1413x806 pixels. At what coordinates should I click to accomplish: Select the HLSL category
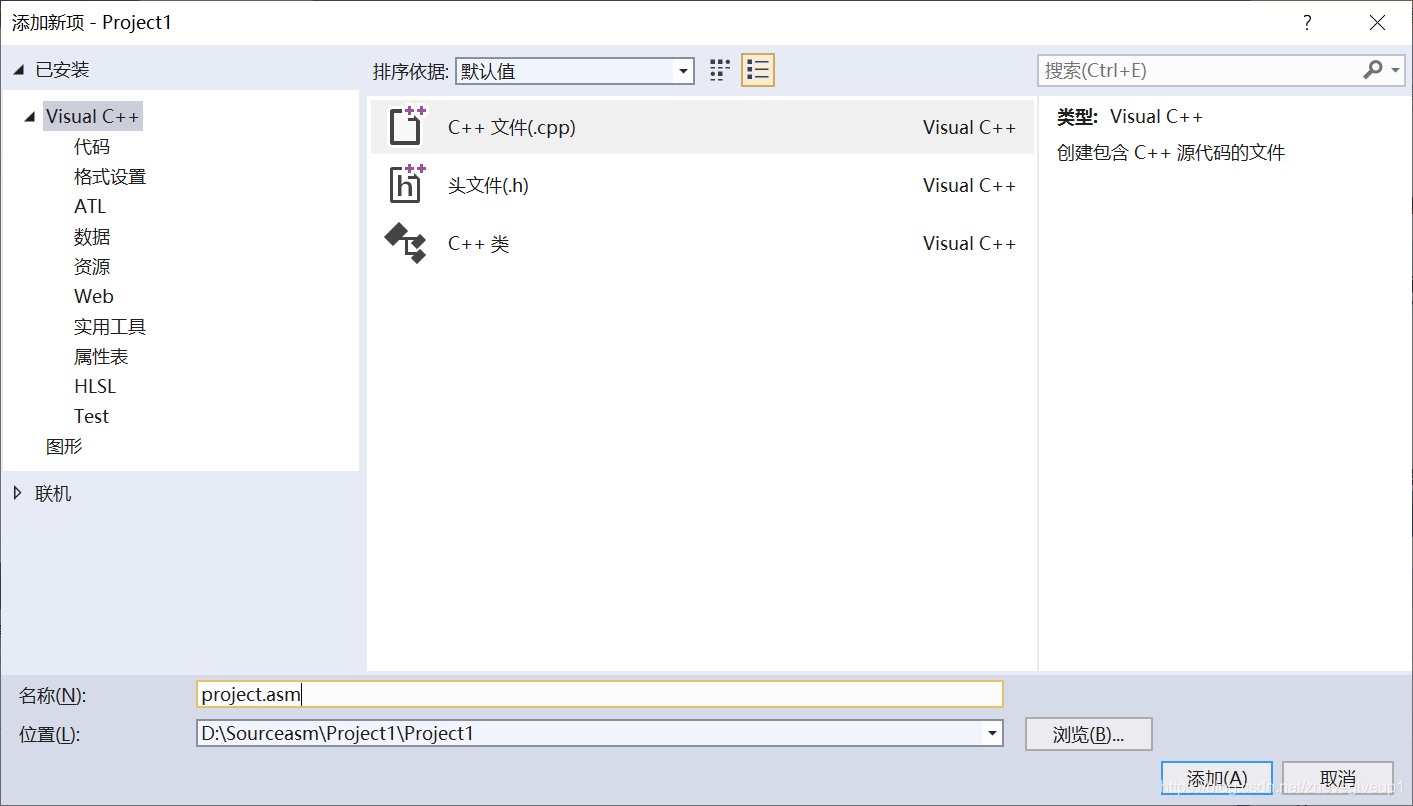pyautogui.click(x=95, y=387)
